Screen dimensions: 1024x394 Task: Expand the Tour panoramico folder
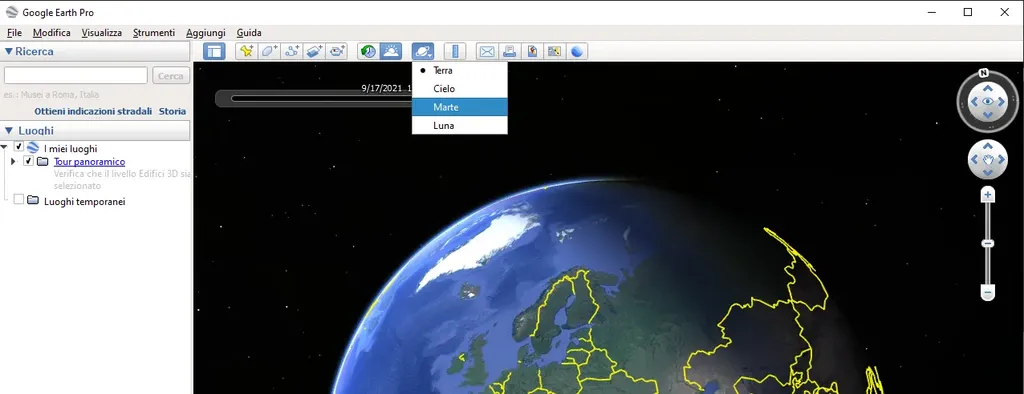pyautogui.click(x=13, y=161)
